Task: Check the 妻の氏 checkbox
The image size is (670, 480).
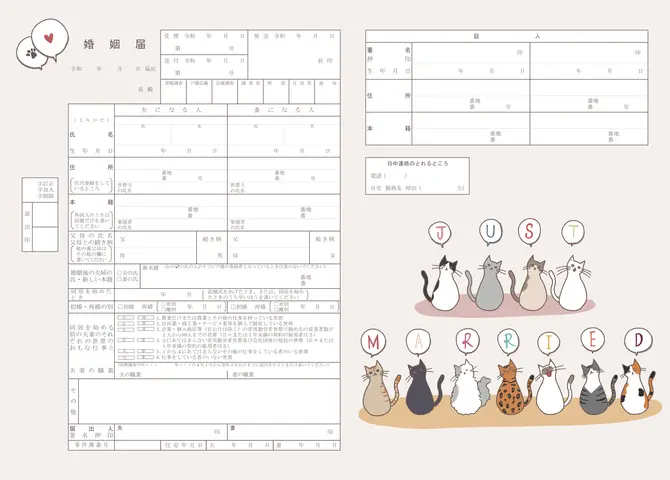Action: [120, 278]
